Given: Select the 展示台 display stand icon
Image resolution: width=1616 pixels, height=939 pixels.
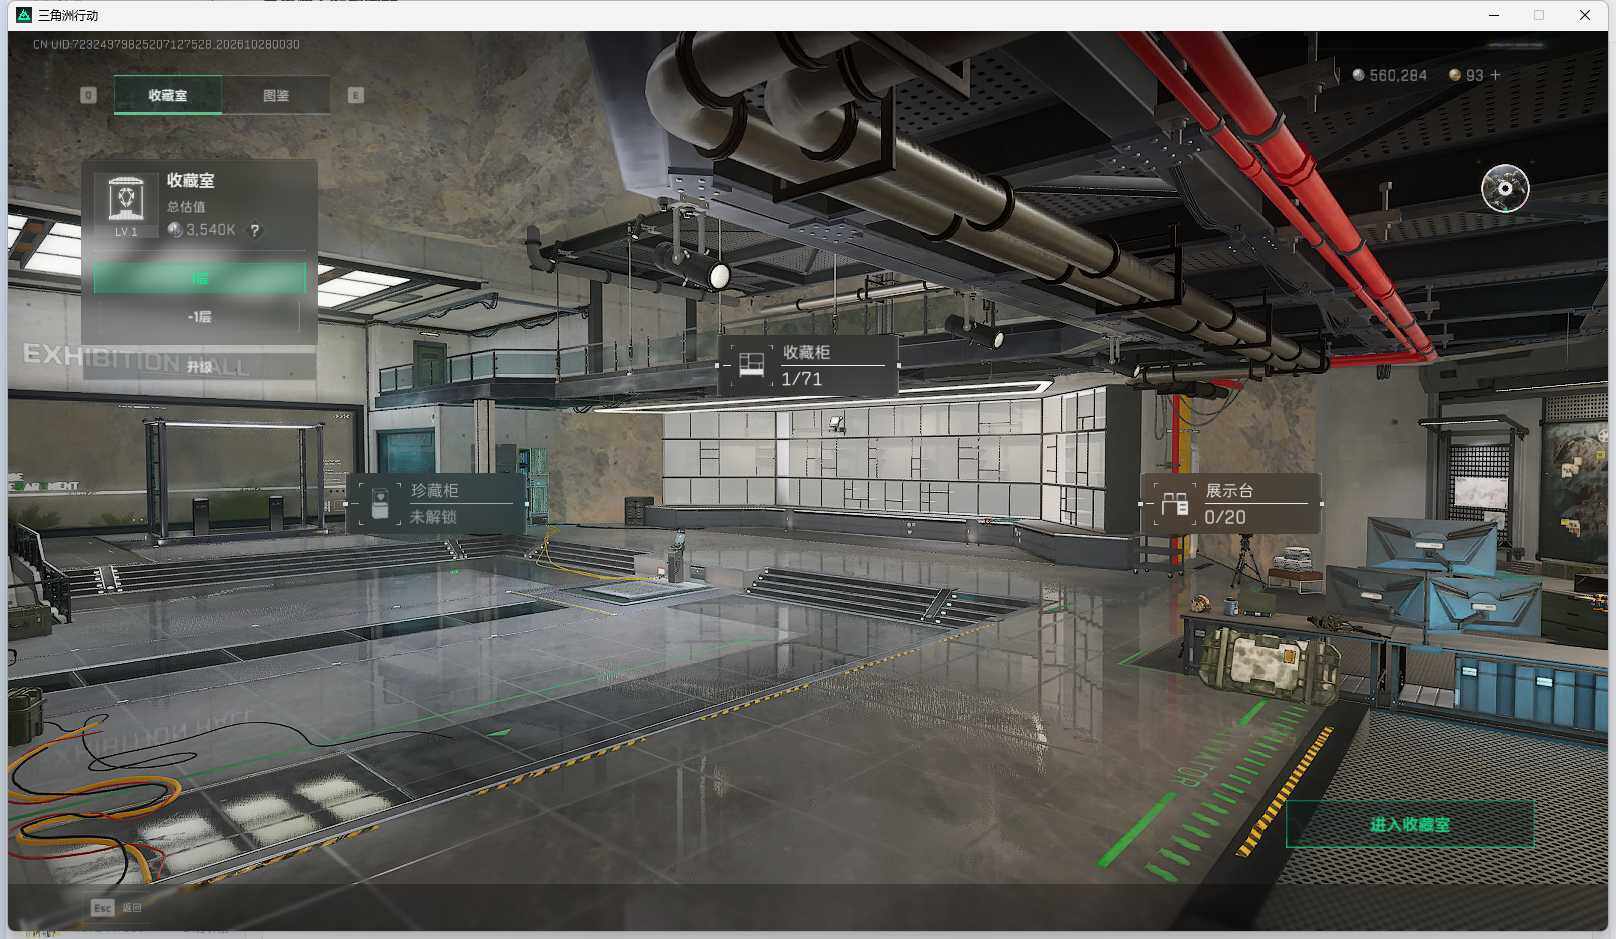Looking at the screenshot, I should point(1175,503).
